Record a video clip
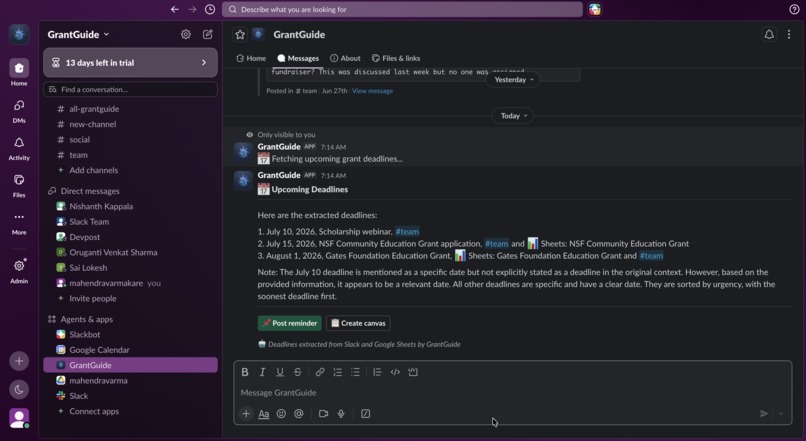Viewport: 806px width, 441px height. pyautogui.click(x=323, y=414)
